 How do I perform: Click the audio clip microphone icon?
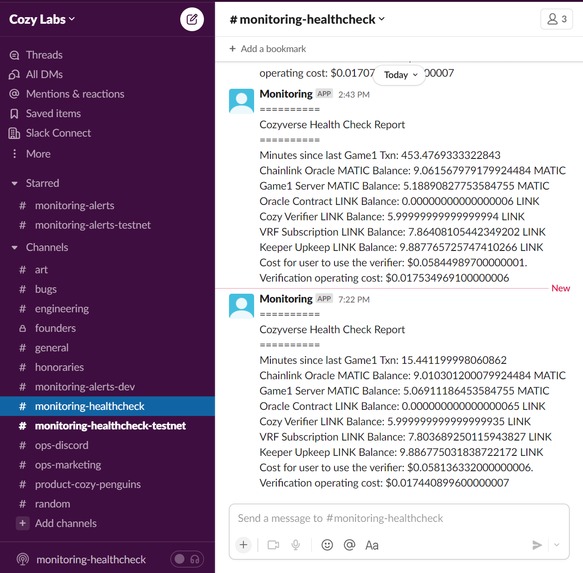click(296, 545)
